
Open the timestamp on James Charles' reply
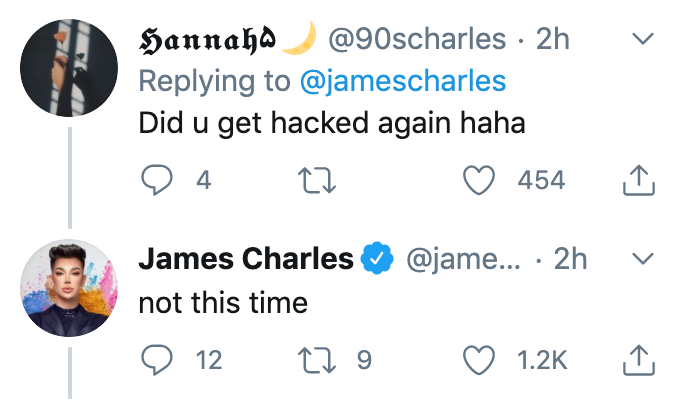pyautogui.click(x=570, y=259)
